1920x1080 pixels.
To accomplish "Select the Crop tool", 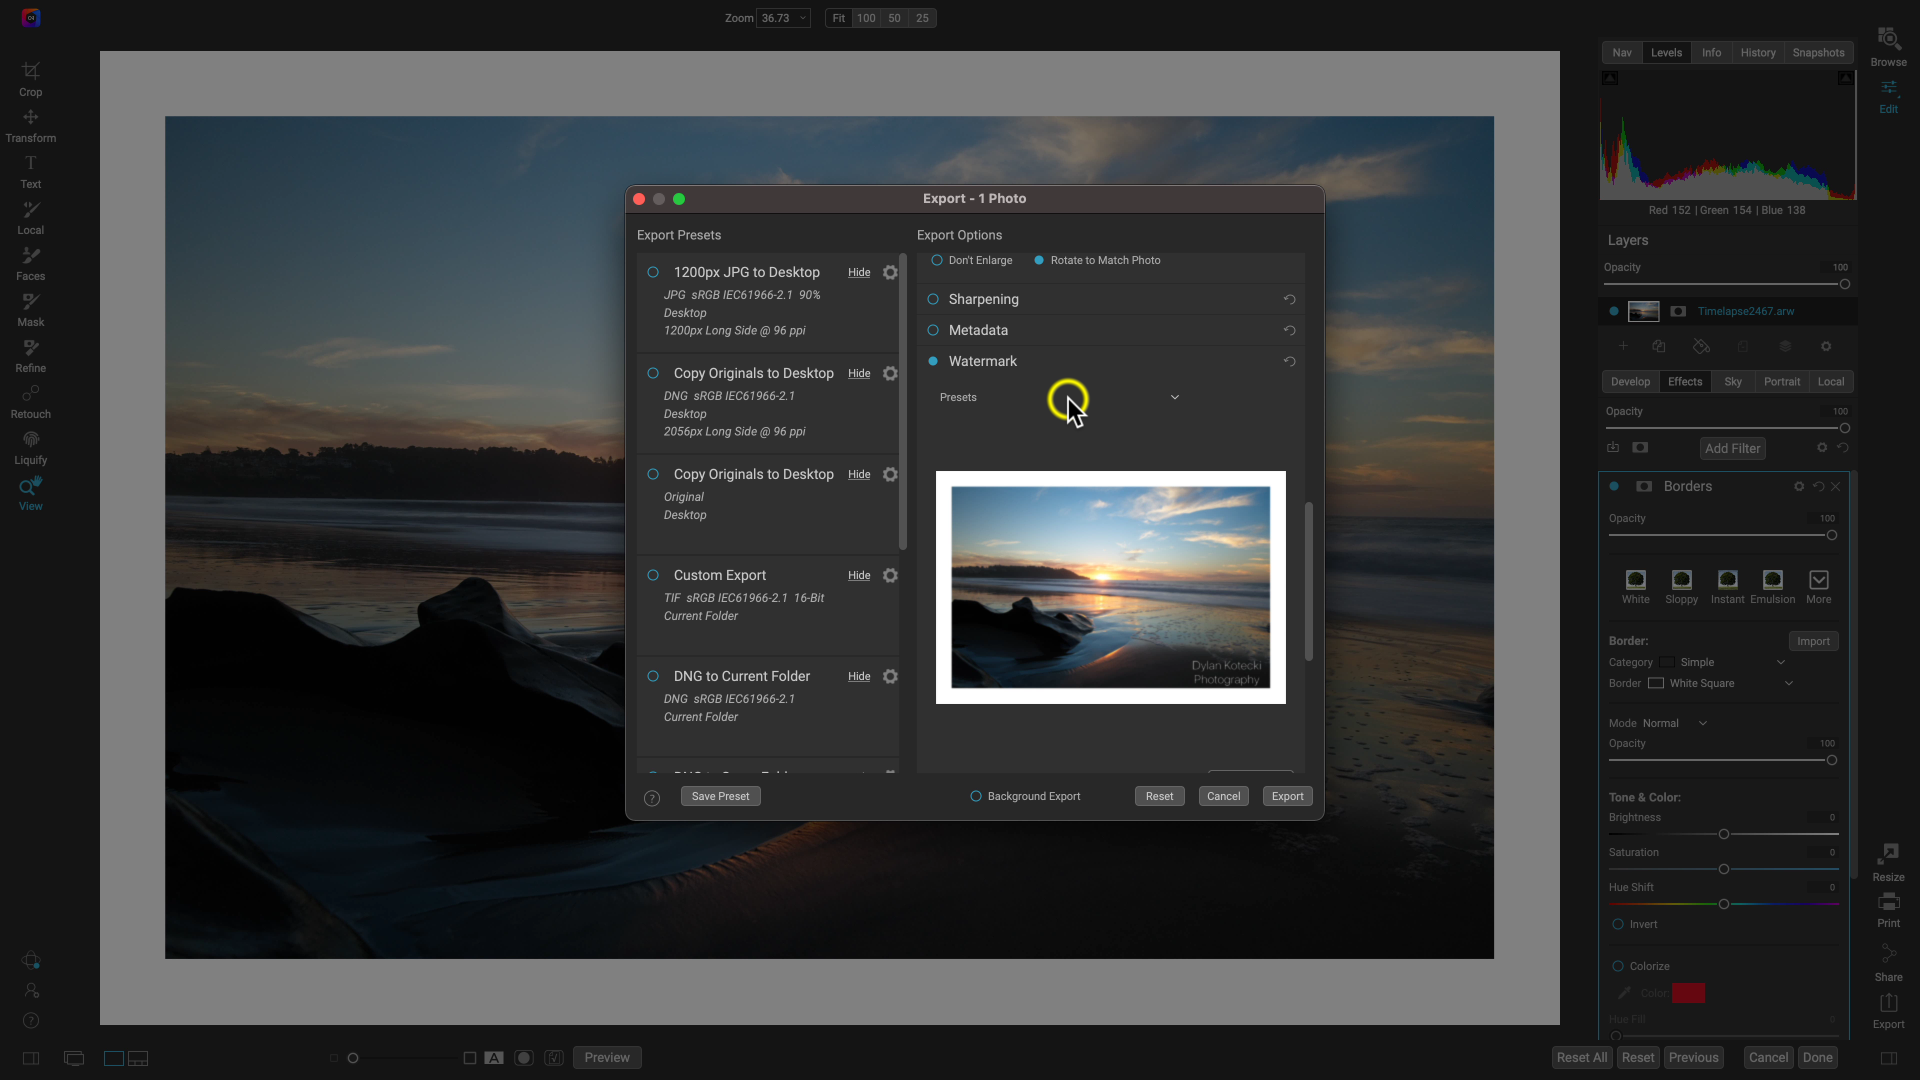I will (31, 79).
